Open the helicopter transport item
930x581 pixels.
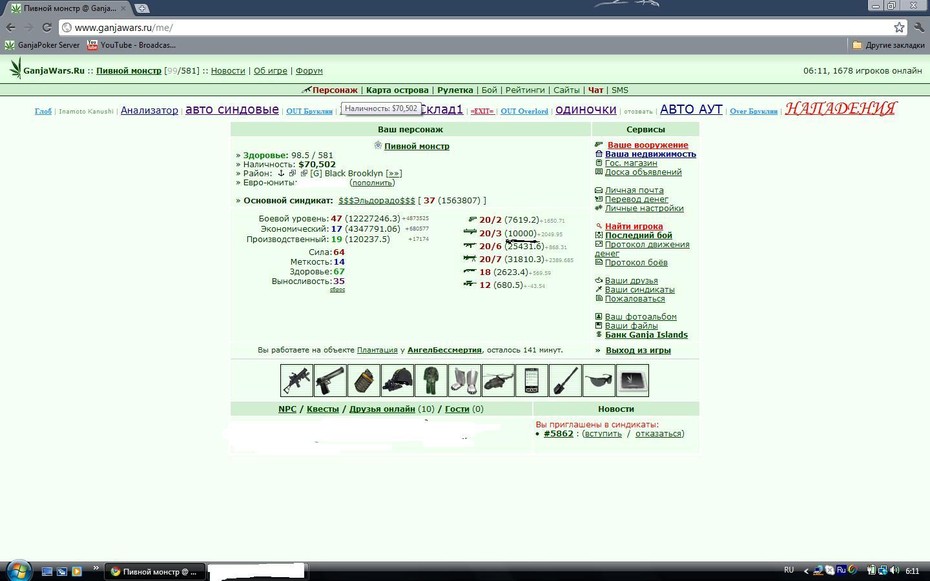(x=498, y=380)
